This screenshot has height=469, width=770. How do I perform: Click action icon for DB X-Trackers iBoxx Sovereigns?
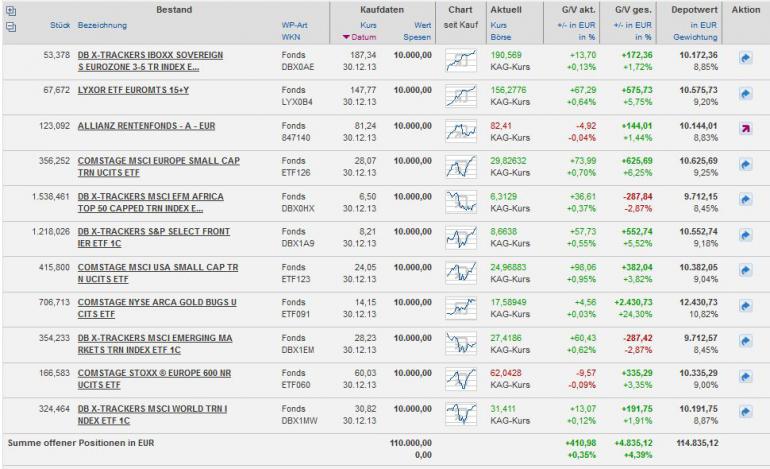(x=745, y=59)
